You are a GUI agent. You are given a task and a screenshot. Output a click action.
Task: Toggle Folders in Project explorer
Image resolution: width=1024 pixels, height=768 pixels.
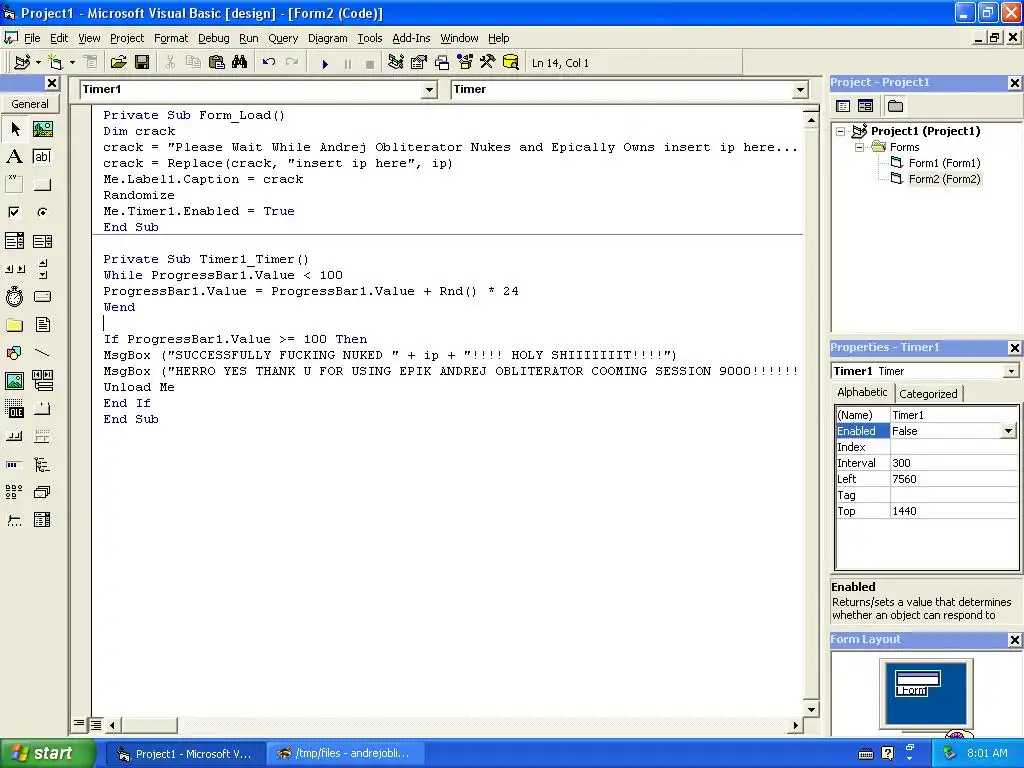[895, 106]
